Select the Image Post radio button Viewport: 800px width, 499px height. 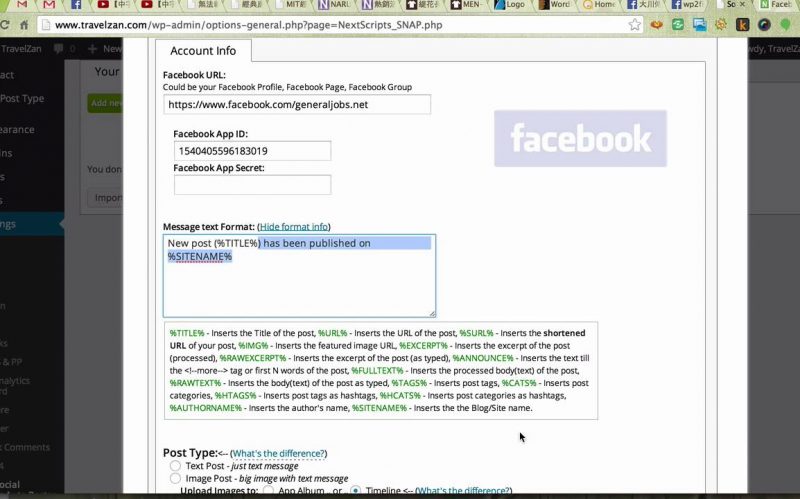[x=175, y=479]
